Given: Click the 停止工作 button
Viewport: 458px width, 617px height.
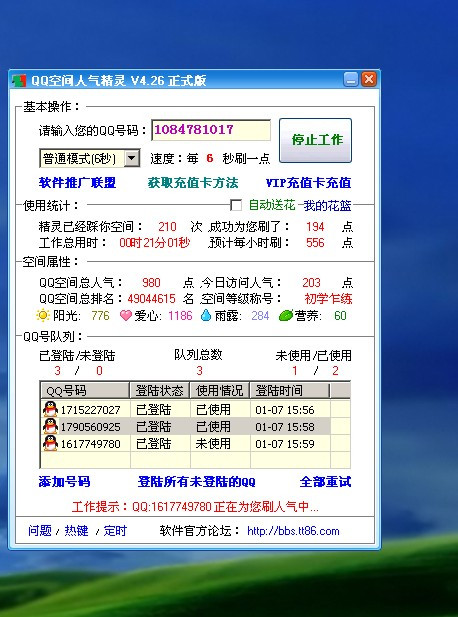Looking at the screenshot, I should (x=315, y=140).
